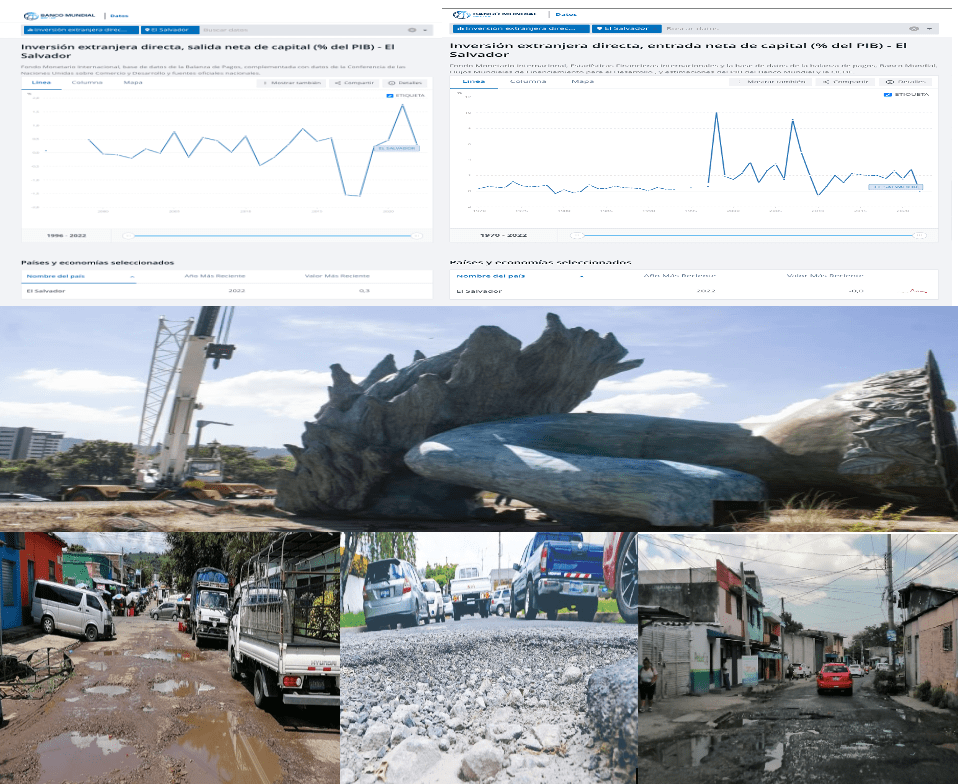
Task: Toggle the ETIQUETA checkbox on the right chart
Action: [887, 94]
